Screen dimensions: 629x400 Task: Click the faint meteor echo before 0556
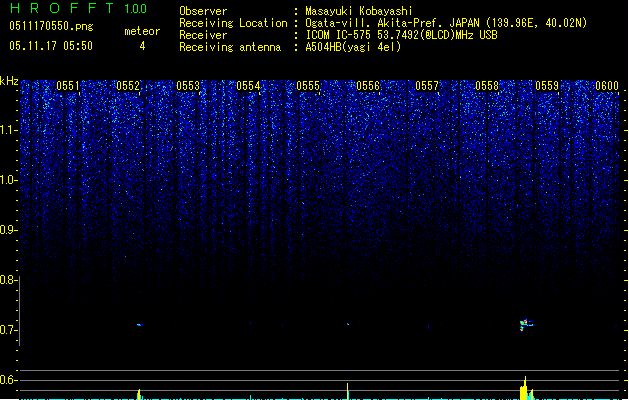tap(348, 323)
